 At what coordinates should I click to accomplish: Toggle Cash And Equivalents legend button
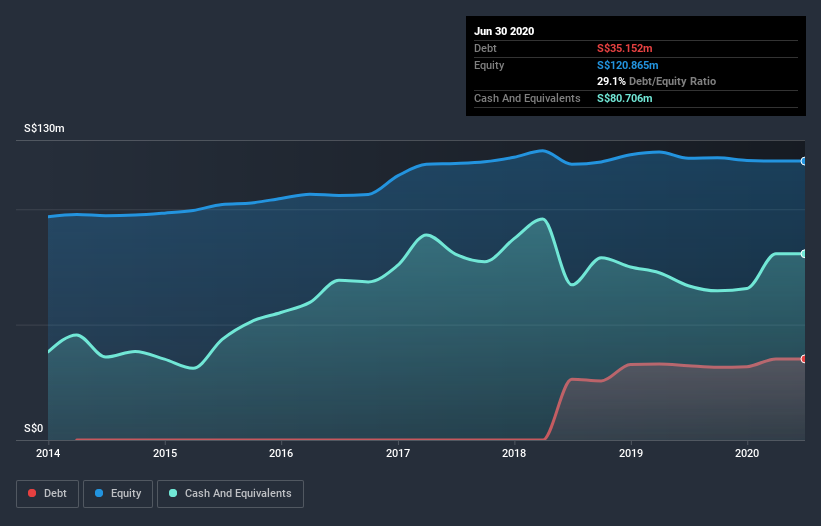[230, 494]
